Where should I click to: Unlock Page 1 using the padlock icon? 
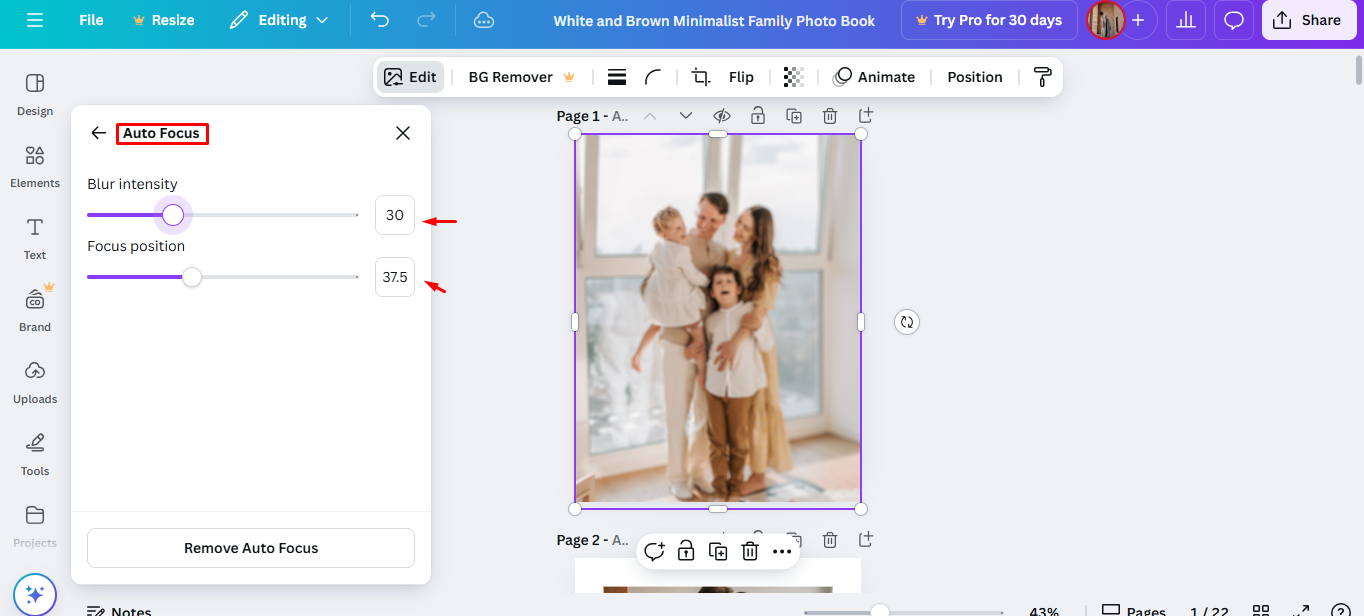point(758,115)
